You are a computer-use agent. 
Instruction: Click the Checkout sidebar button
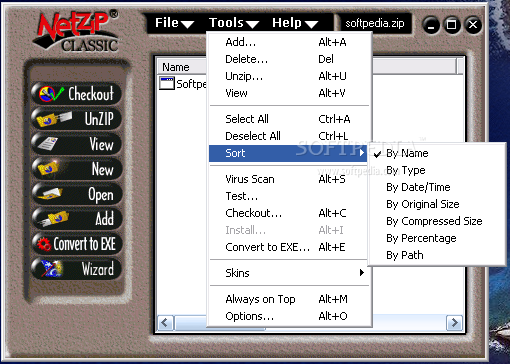76,94
